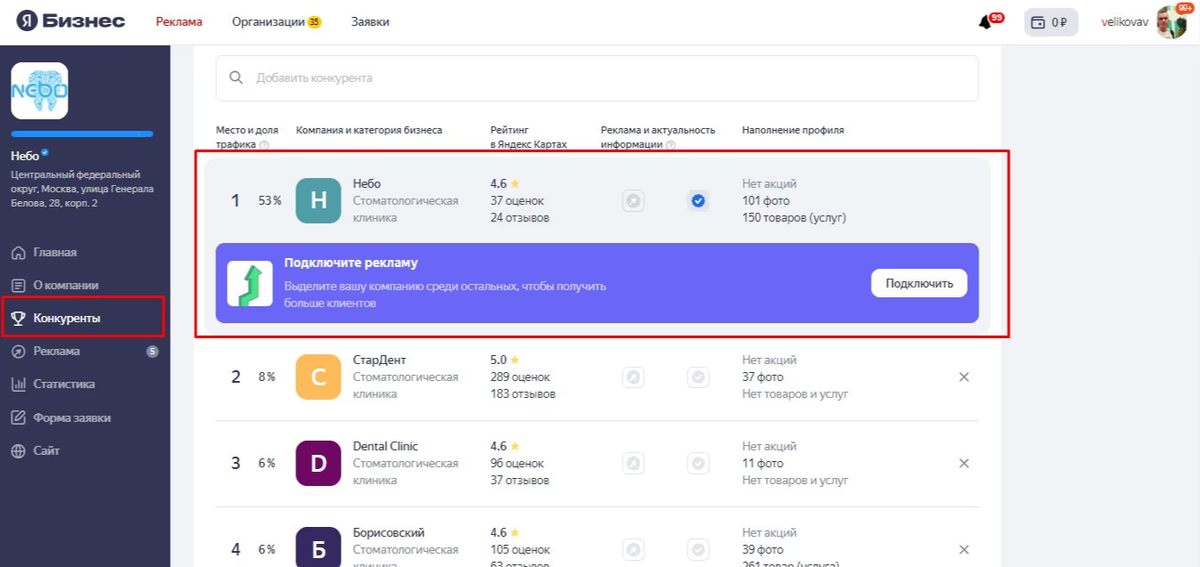
Task: Open the 0 ₽ wallet balance
Action: coord(1051,22)
